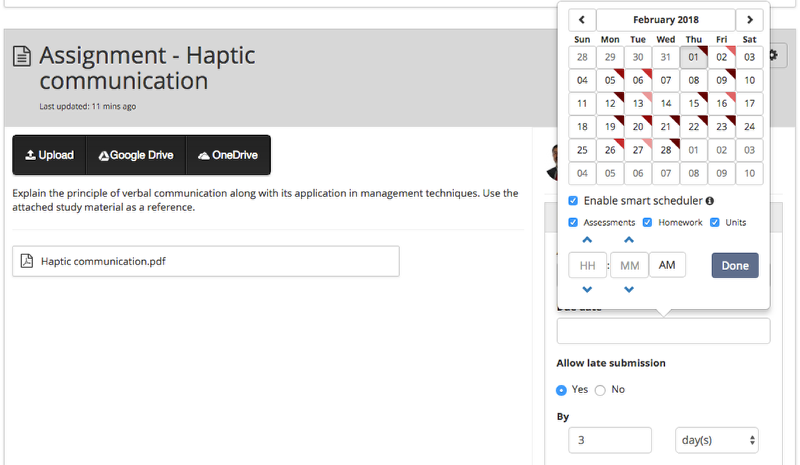Screen dimensions: 800x465
Task: Uncheck the Units checkbox
Action: pos(715,222)
